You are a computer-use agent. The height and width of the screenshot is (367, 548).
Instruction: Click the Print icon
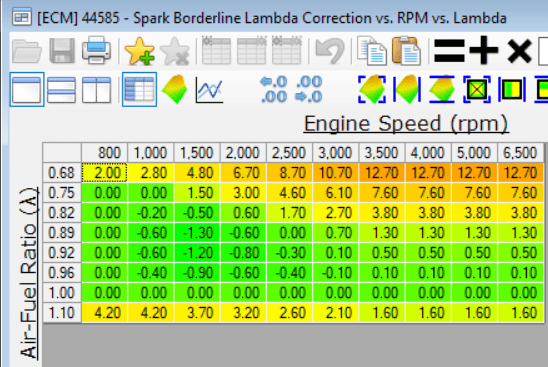click(96, 51)
